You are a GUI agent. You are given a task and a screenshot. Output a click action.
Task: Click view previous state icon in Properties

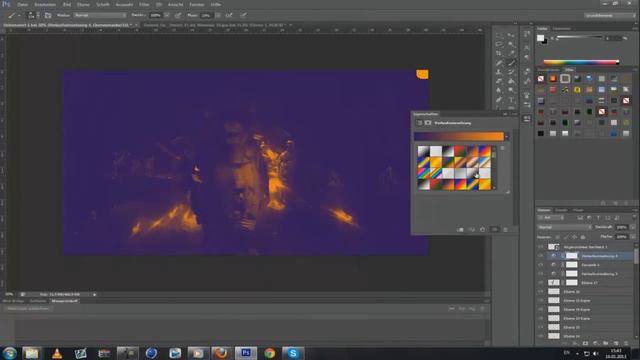coord(471,229)
